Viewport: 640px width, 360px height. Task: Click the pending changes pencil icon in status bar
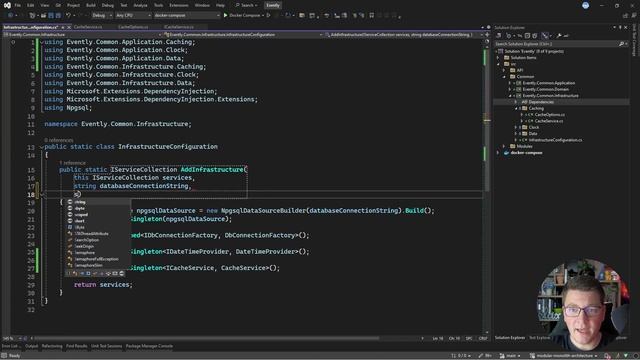(x=480, y=356)
